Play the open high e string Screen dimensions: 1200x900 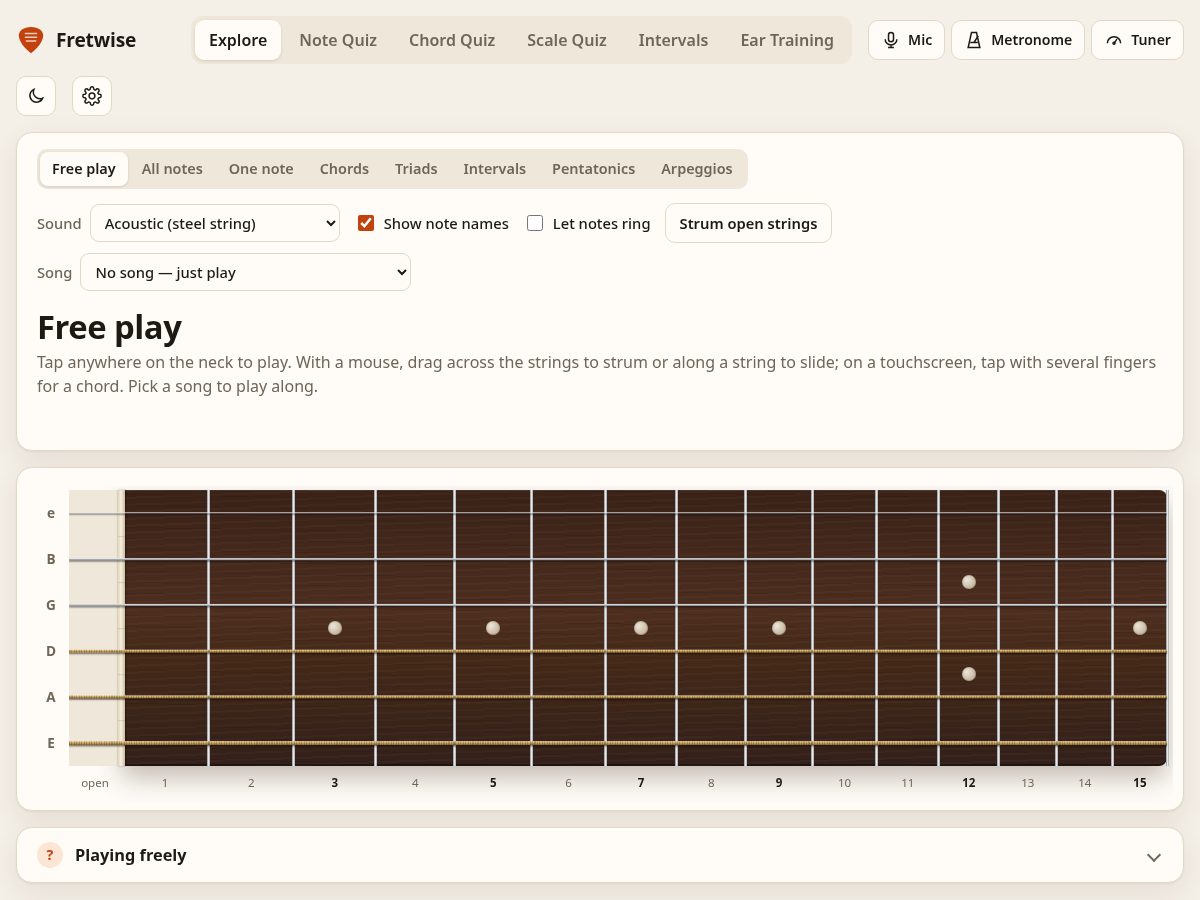pos(95,513)
